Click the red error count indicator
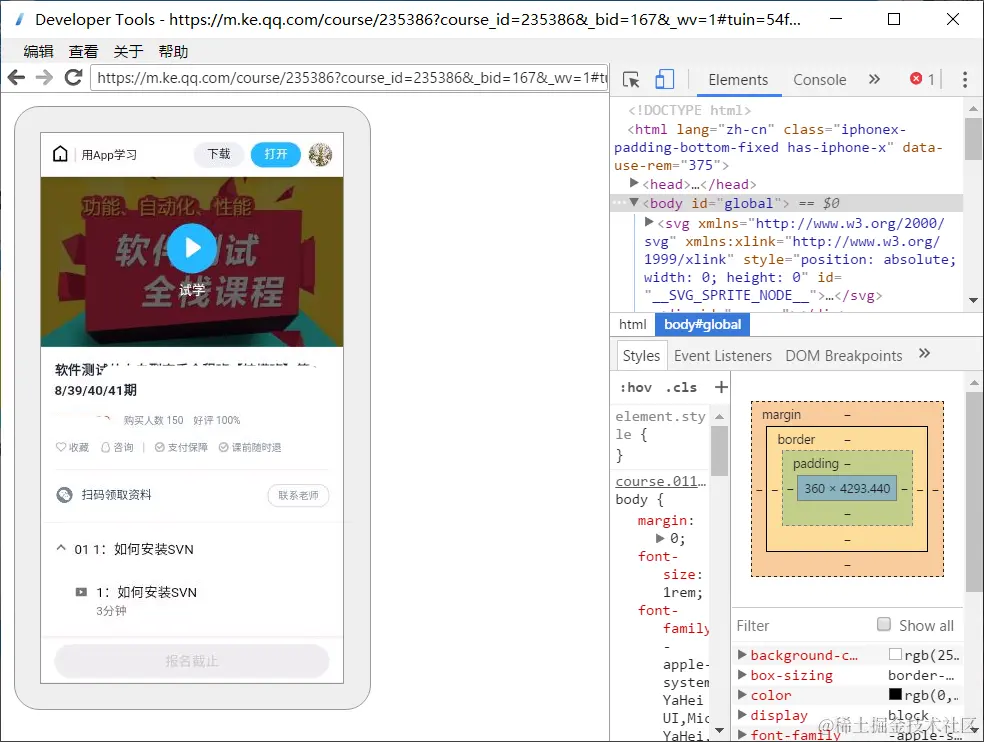The width and height of the screenshot is (984, 742). pyautogui.click(x=922, y=79)
